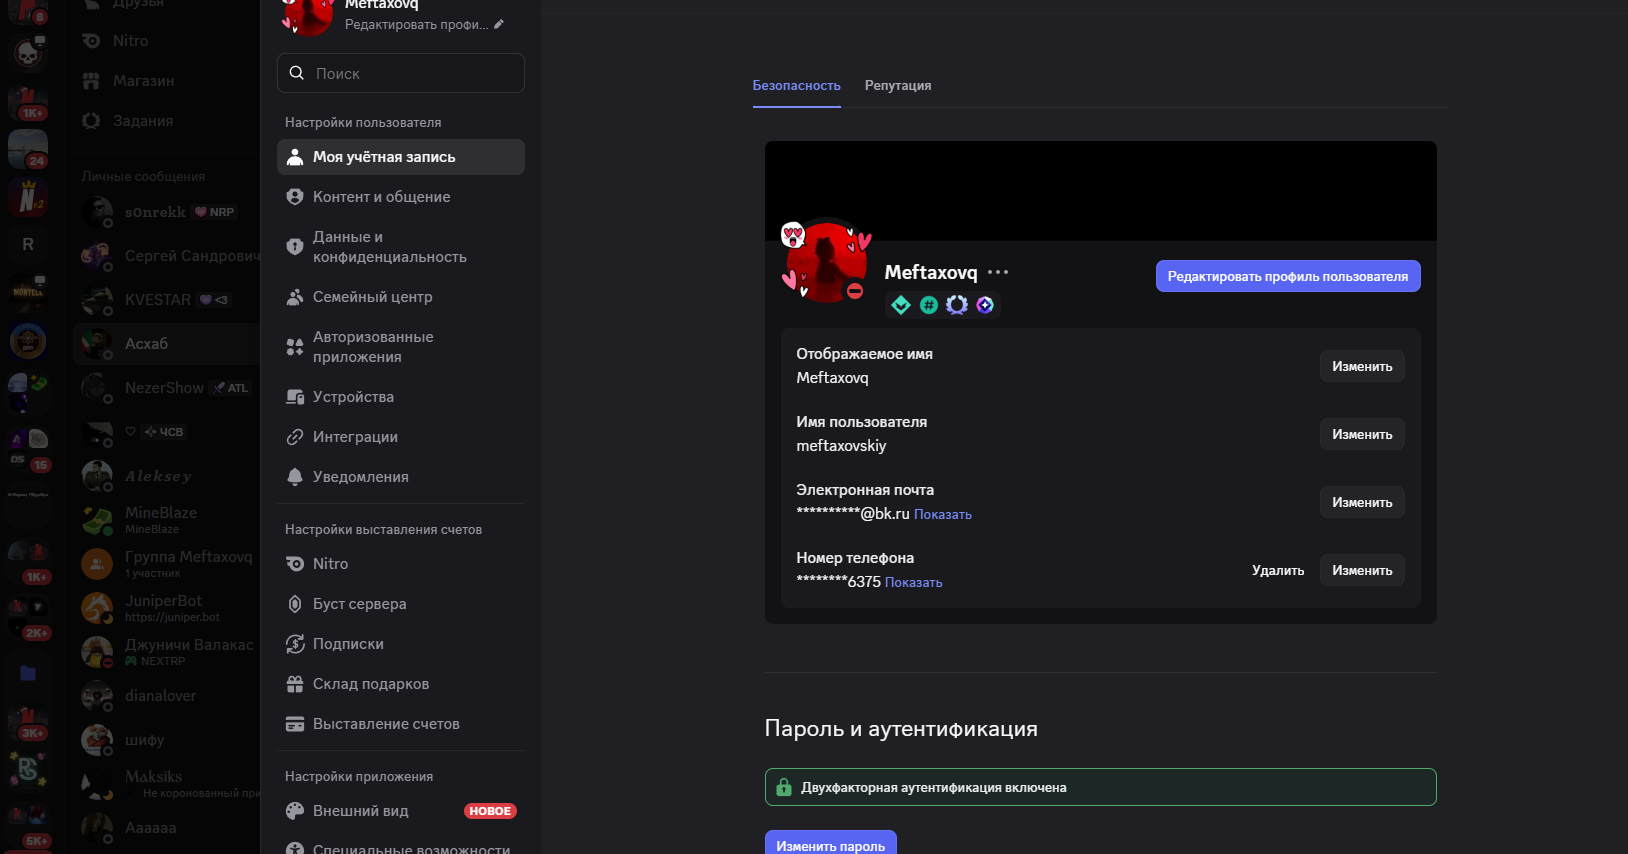
Task: Switch to the Репутация tab
Action: [898, 86]
